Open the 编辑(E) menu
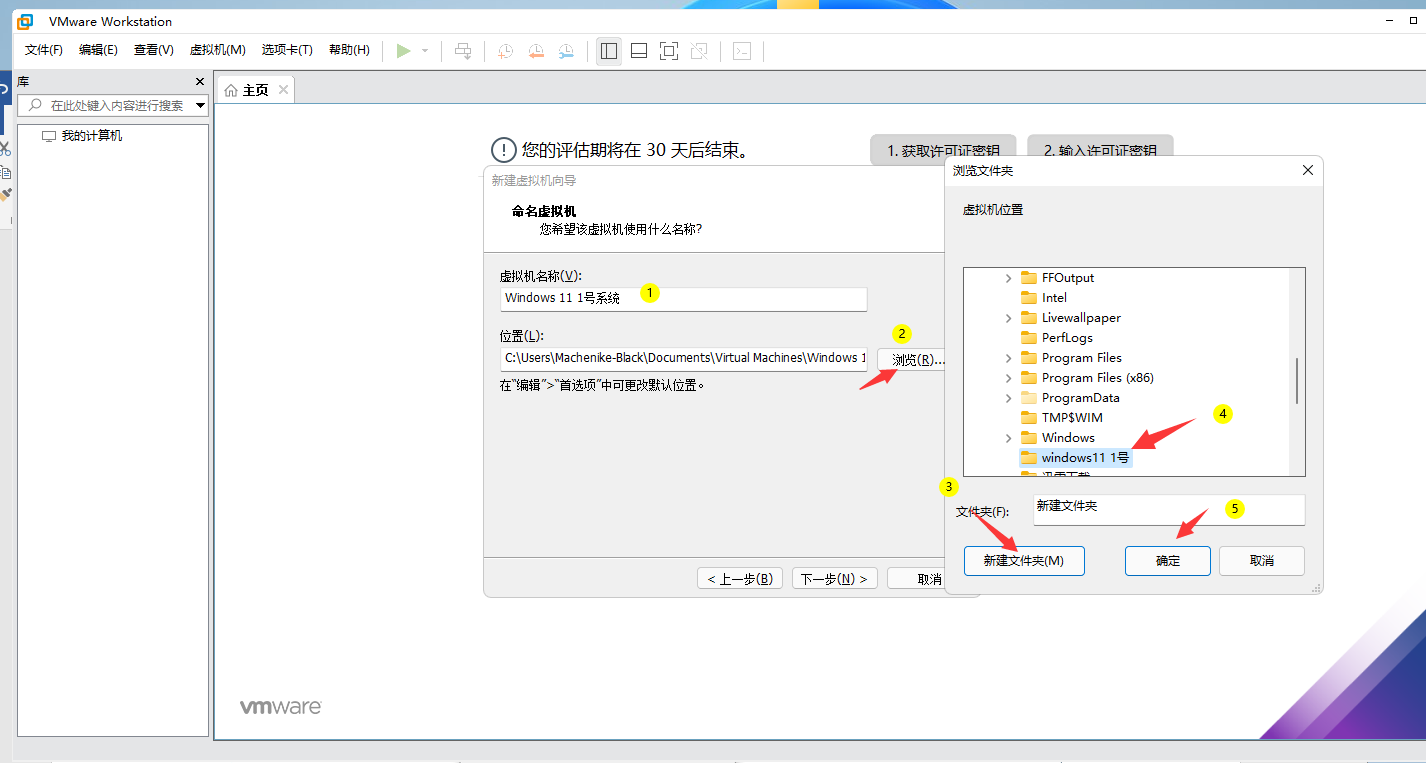The width and height of the screenshot is (1426, 763). (98, 50)
